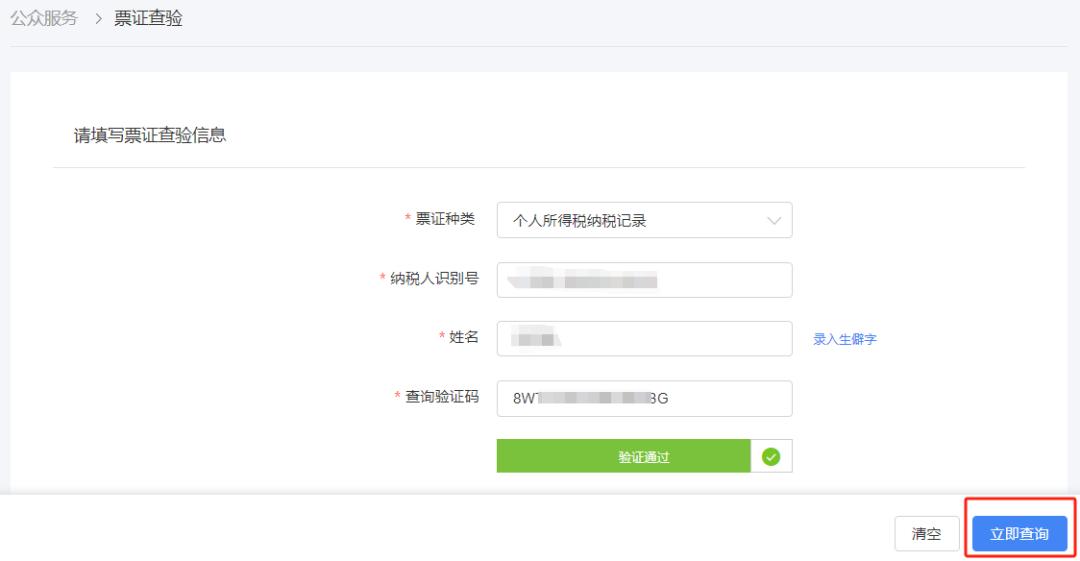Open the 个人所得税纳税记录 selection box
The width and height of the screenshot is (1080, 561).
coord(630,221)
